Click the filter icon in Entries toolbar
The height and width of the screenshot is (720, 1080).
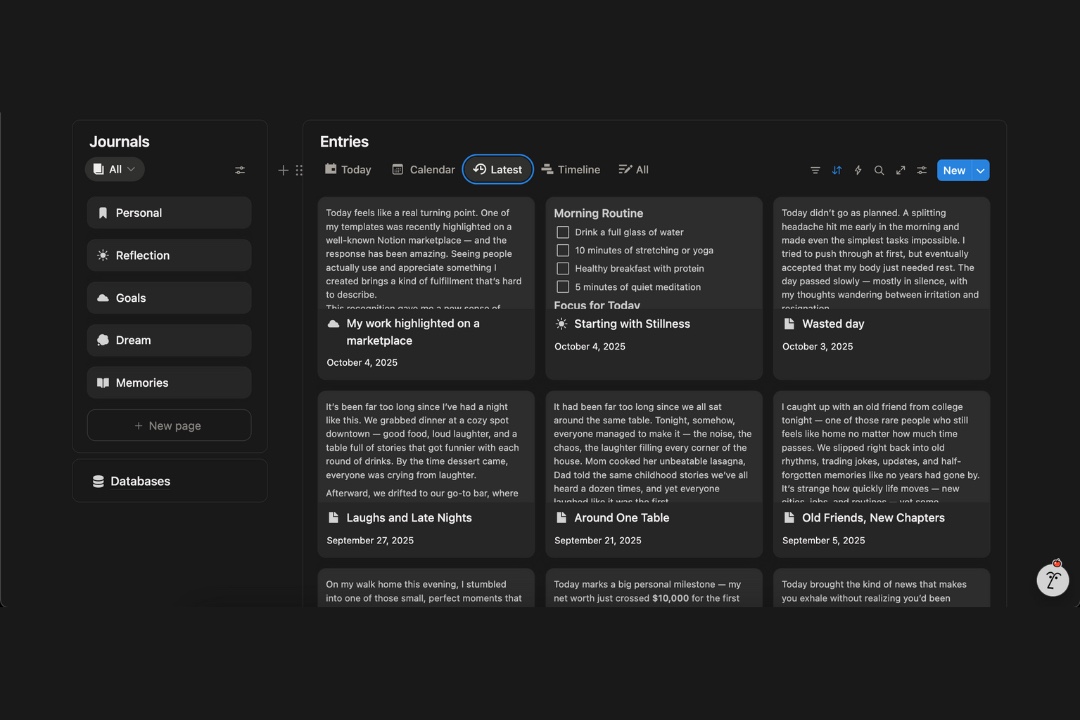pos(815,170)
